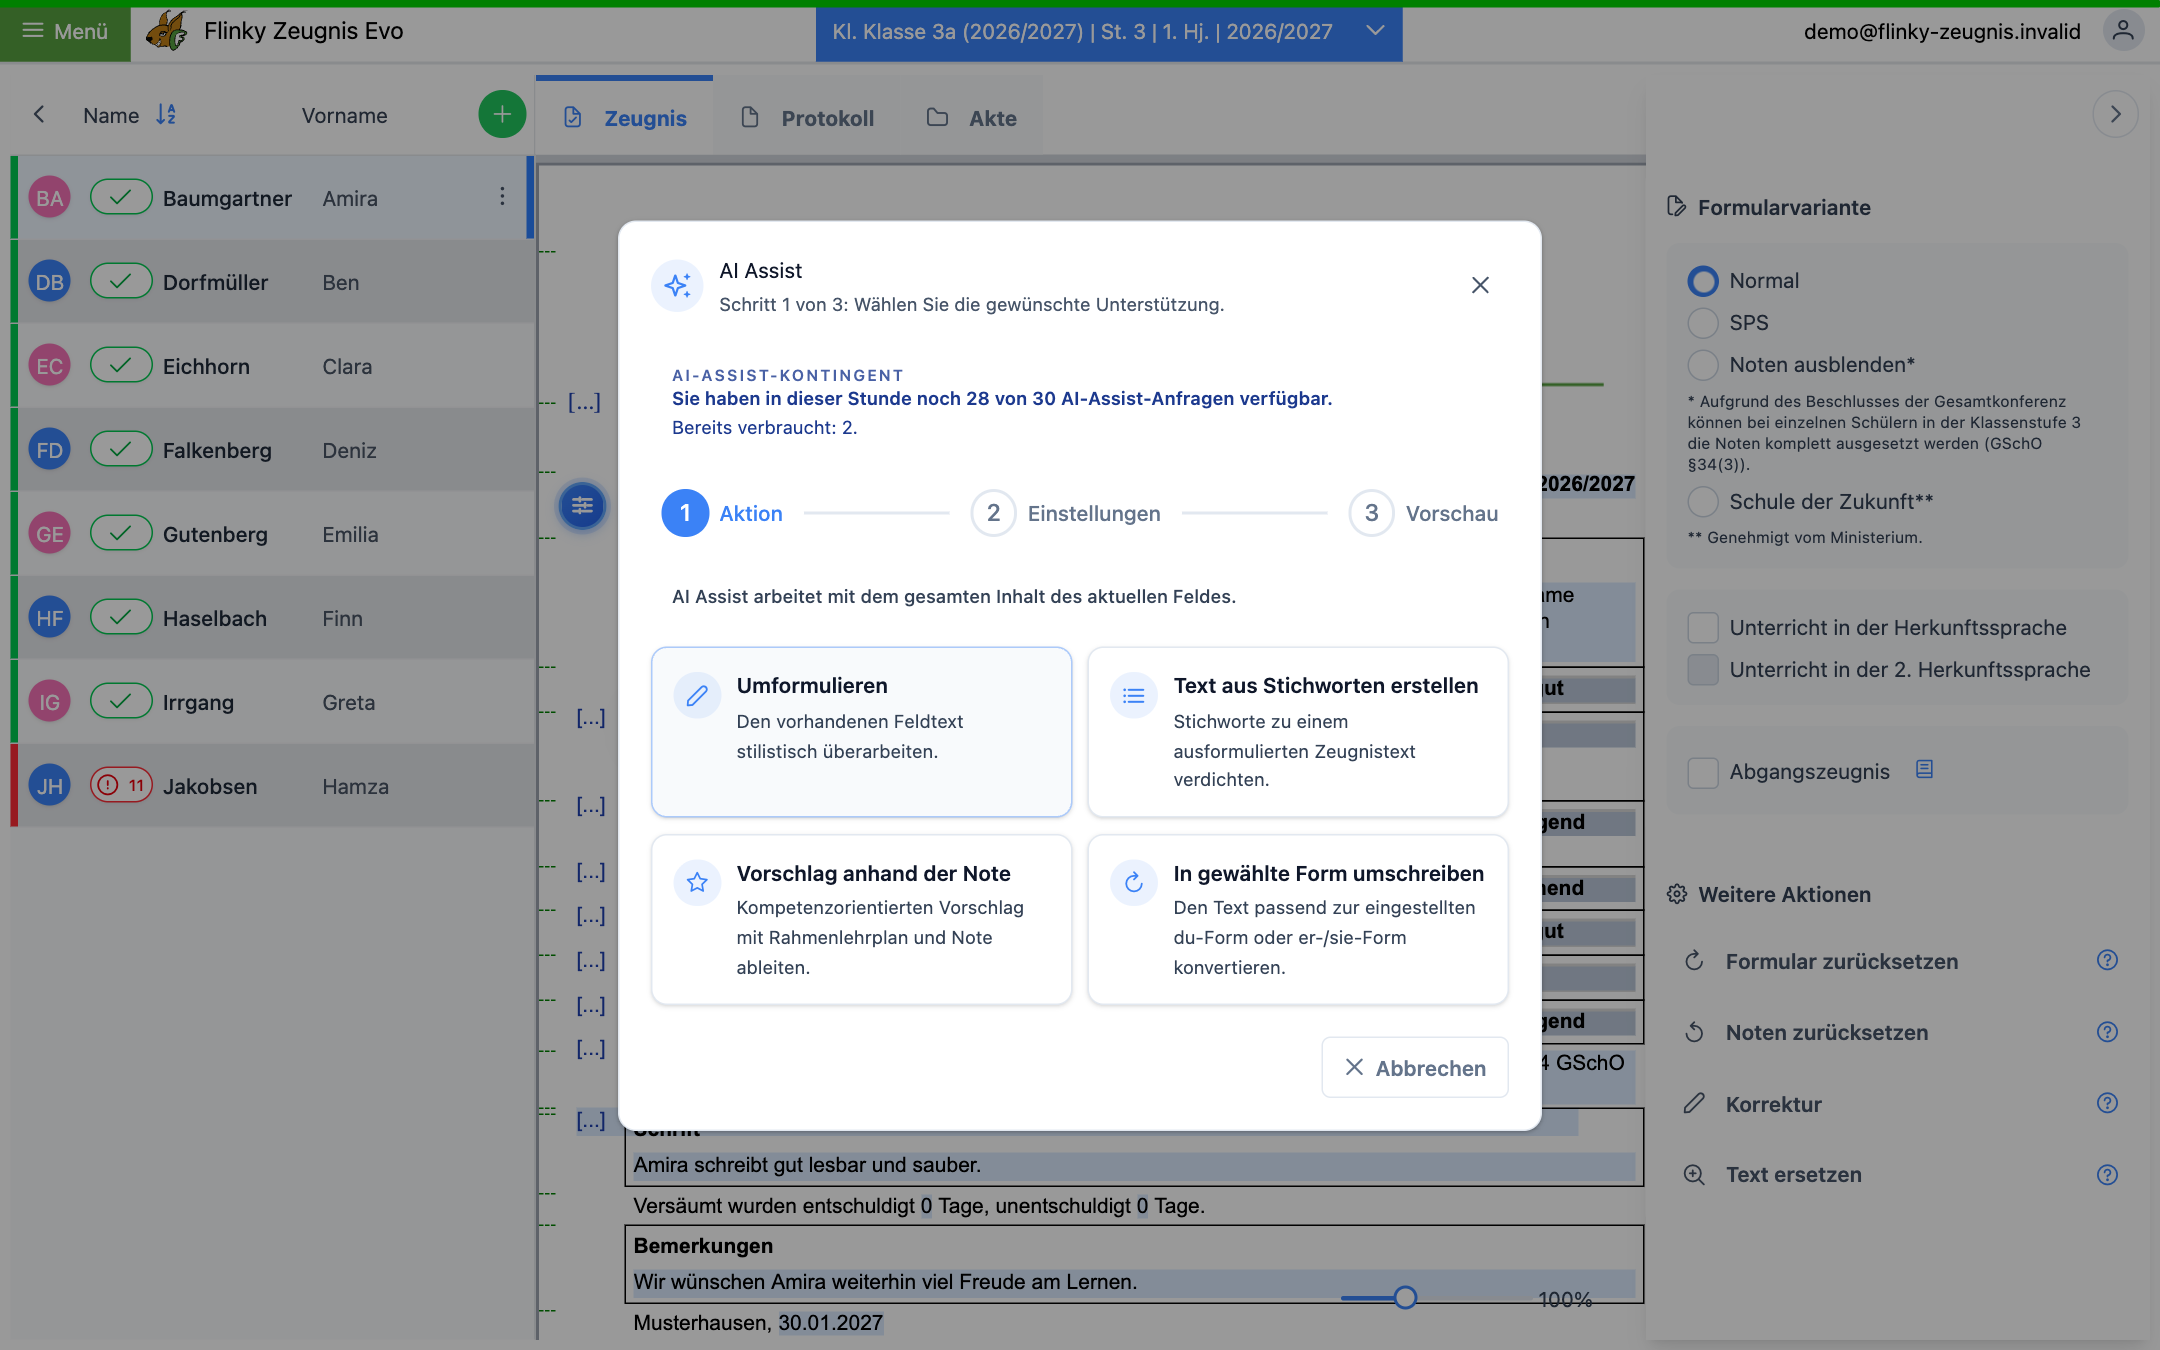Click Noten zurücksetzen action
The height and width of the screenshot is (1350, 2160).
1826,1032
